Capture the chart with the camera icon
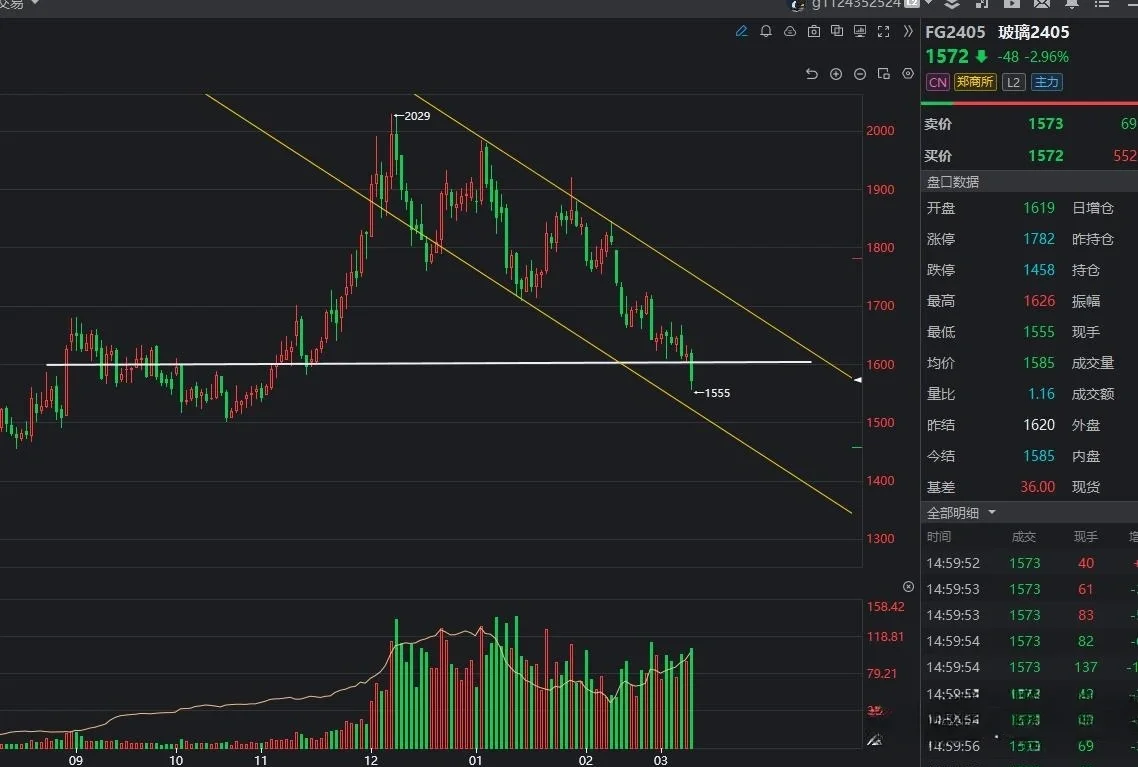1138x767 pixels. 813,31
